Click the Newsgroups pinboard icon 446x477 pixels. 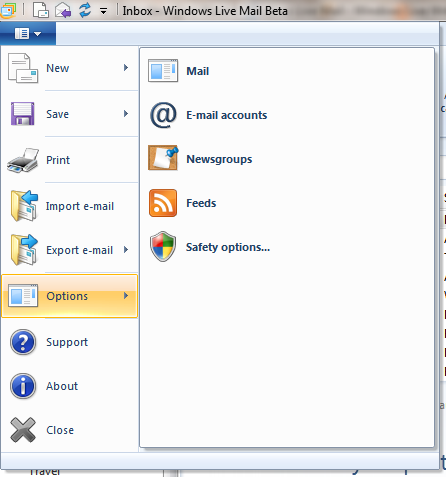pos(163,158)
